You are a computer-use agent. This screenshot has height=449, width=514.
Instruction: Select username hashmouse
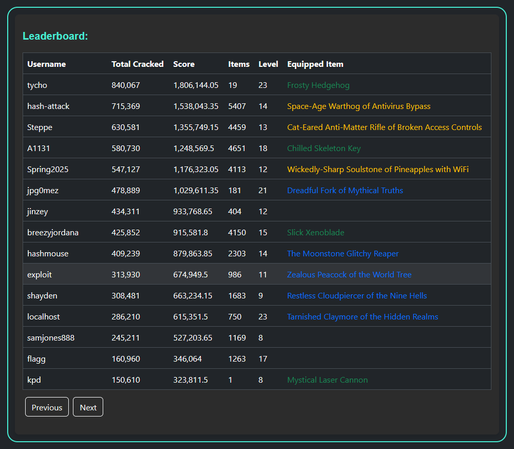(47, 254)
